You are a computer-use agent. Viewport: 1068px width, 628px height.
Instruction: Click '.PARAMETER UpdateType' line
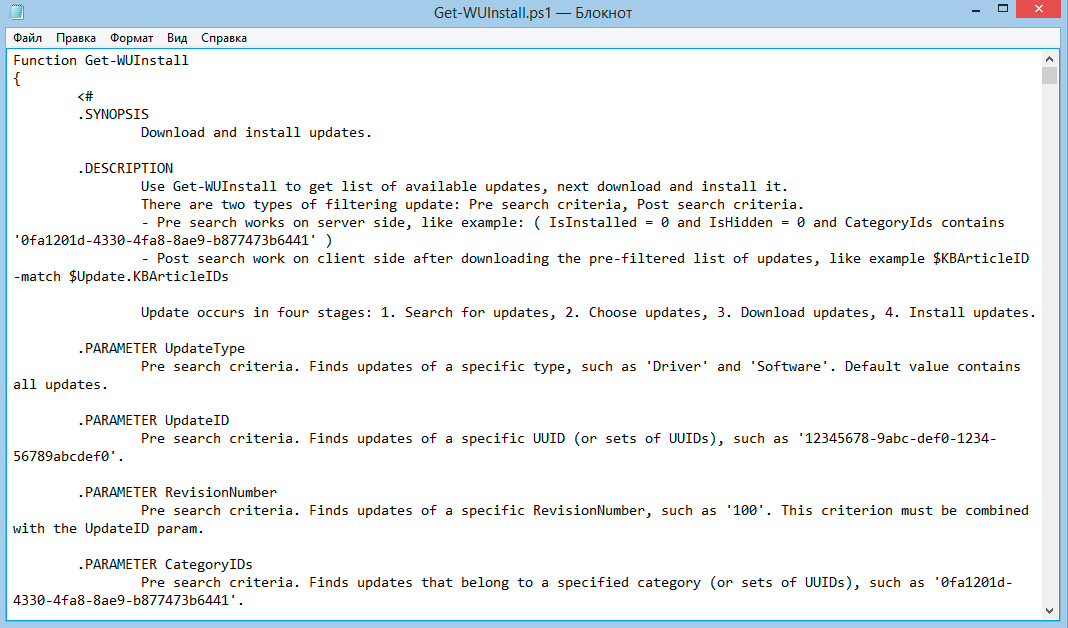161,348
